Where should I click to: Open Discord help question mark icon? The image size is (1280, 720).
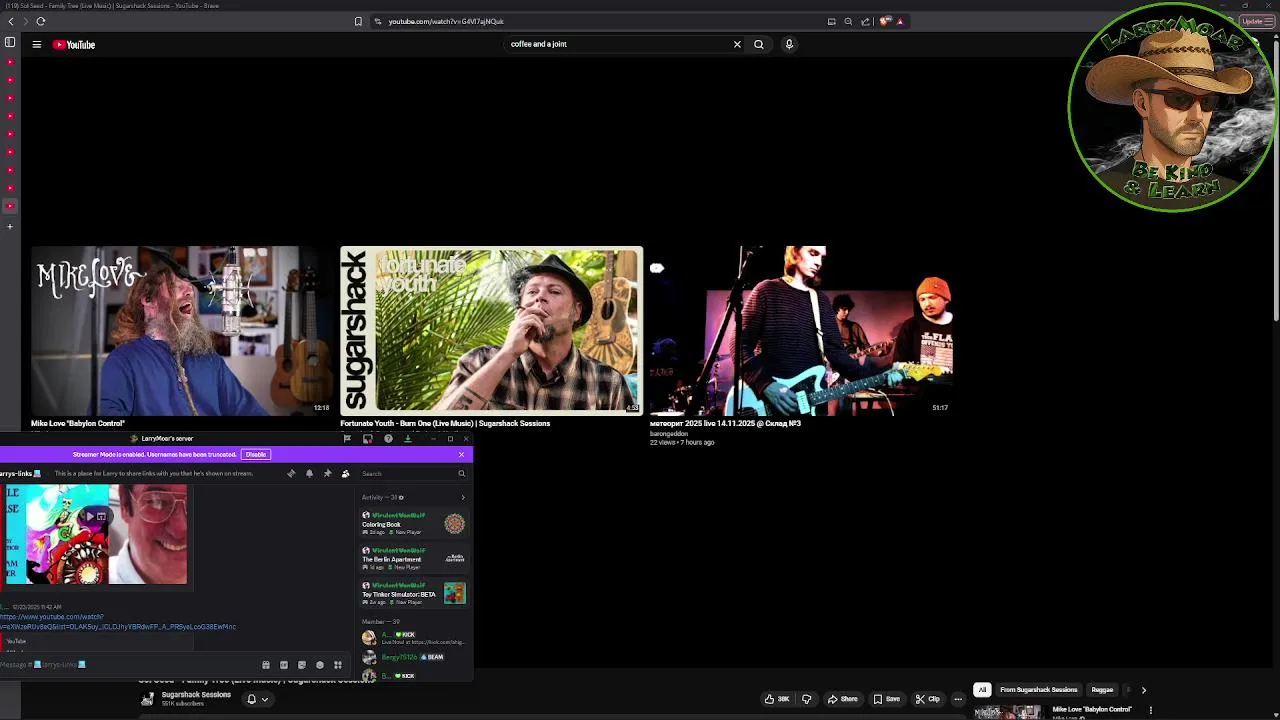point(388,438)
